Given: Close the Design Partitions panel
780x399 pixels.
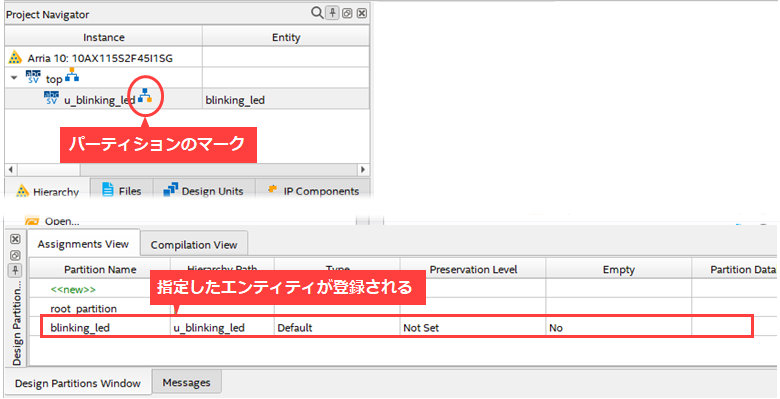Looking at the screenshot, I should pyautogui.click(x=15, y=239).
